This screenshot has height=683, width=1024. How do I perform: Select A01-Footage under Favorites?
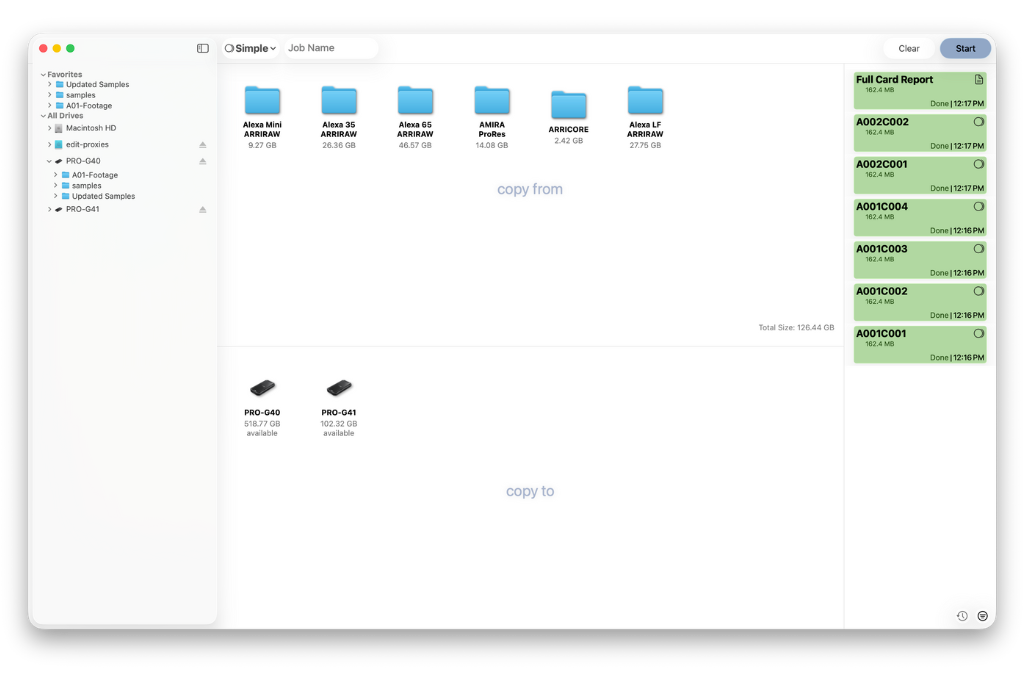89,106
